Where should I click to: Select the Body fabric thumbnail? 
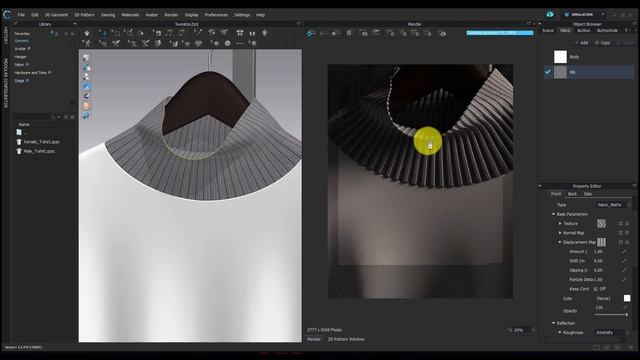(x=560, y=57)
